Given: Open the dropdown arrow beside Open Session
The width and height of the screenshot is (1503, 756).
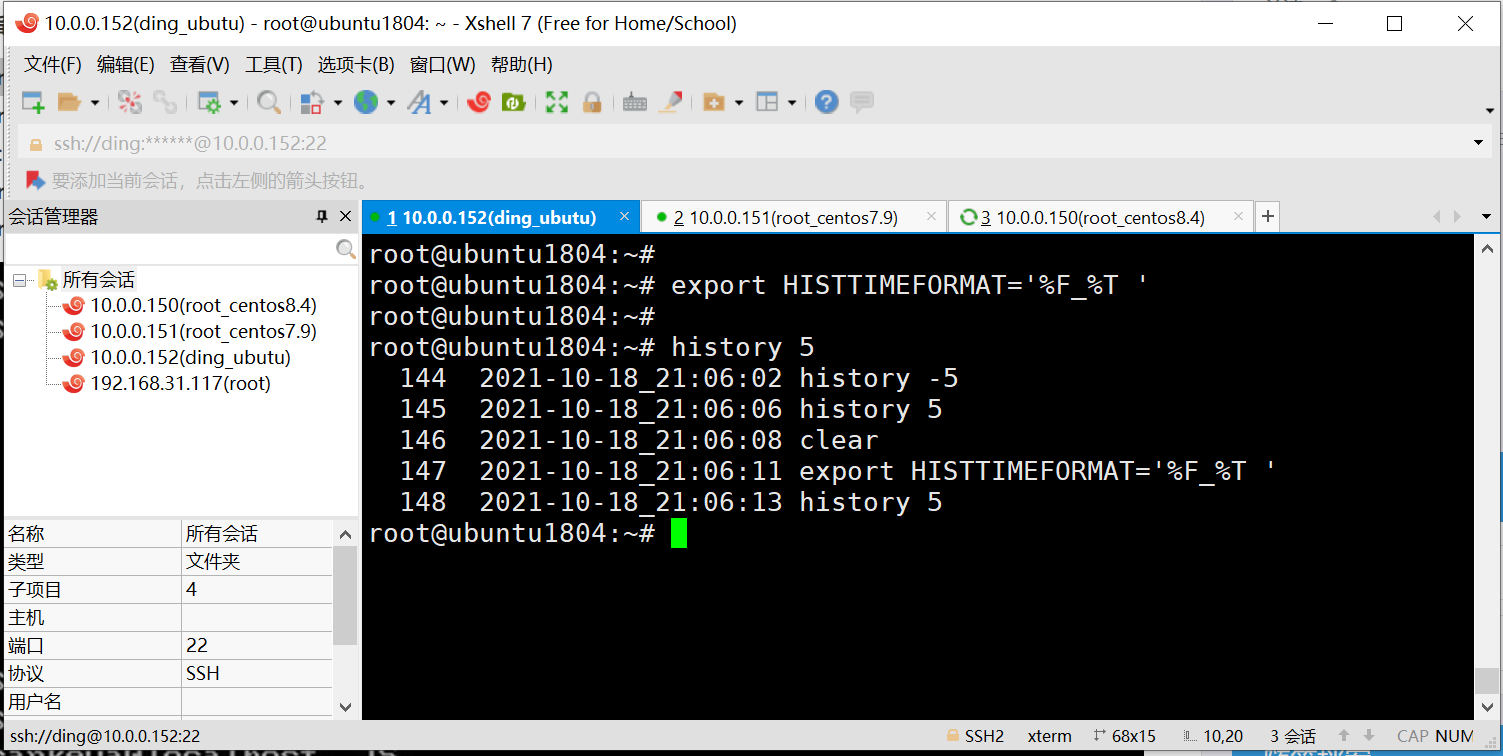Looking at the screenshot, I should click(95, 102).
